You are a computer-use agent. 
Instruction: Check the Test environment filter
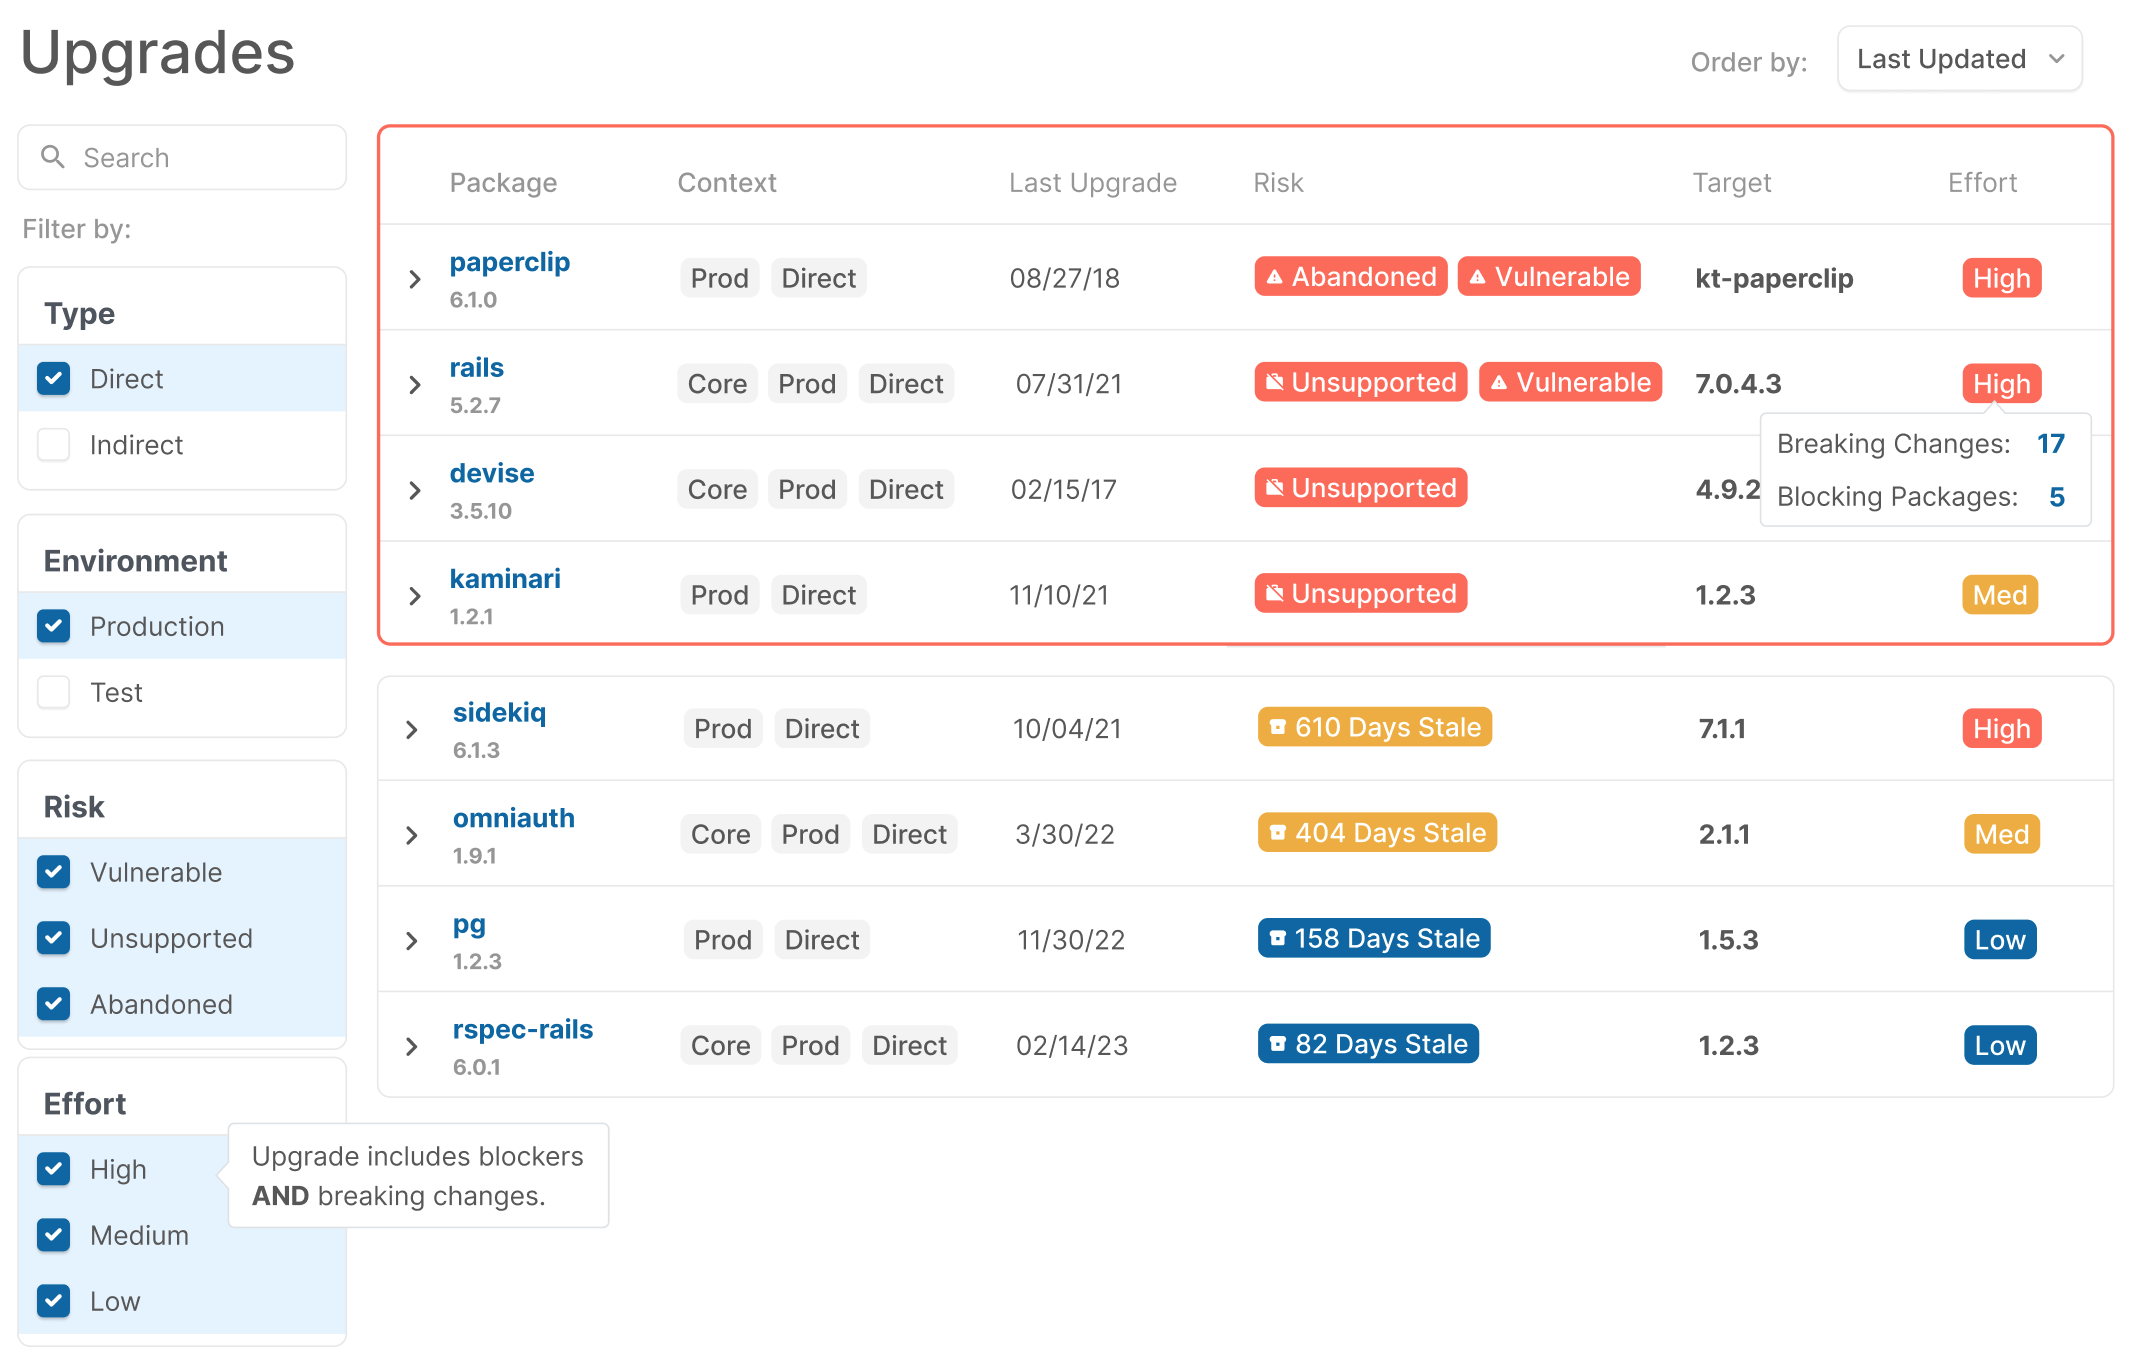[54, 692]
